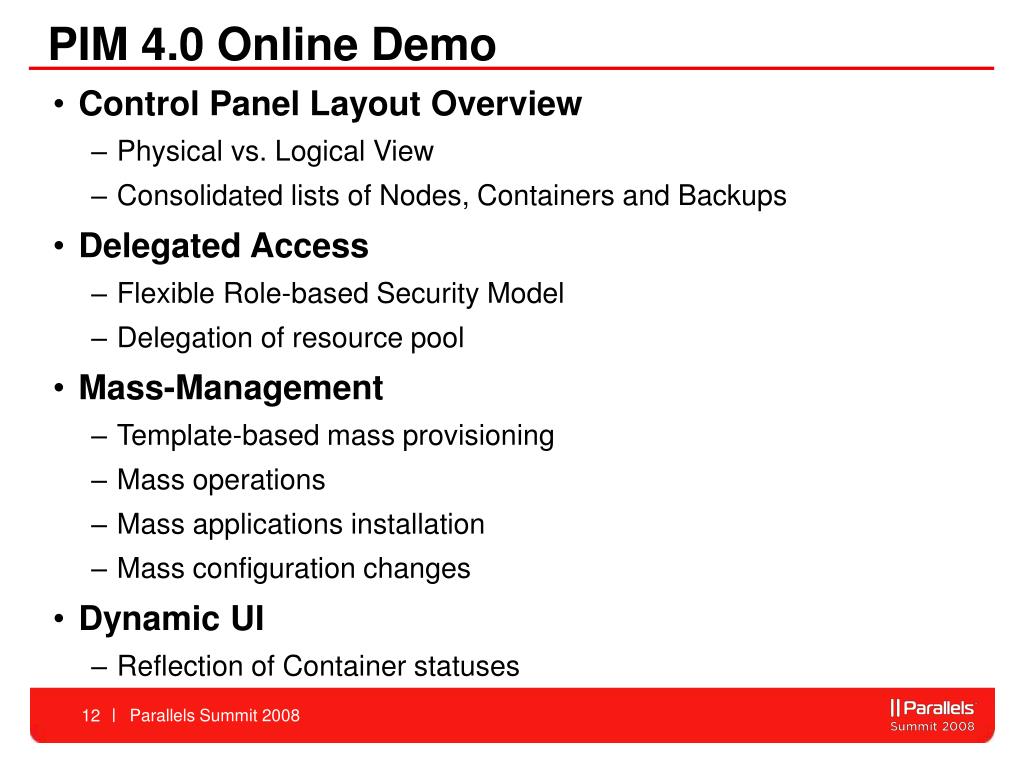Click 'Physical vs. Logical View' bullet
1024x768 pixels.
(275, 152)
